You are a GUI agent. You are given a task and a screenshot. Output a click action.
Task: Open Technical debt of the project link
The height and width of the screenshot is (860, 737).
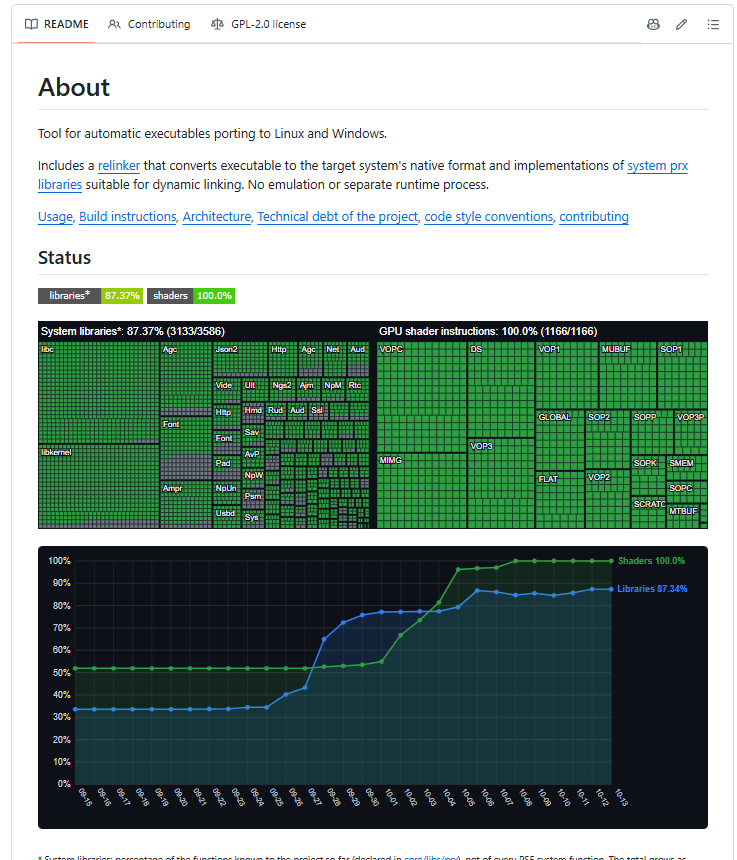pyautogui.click(x=337, y=217)
